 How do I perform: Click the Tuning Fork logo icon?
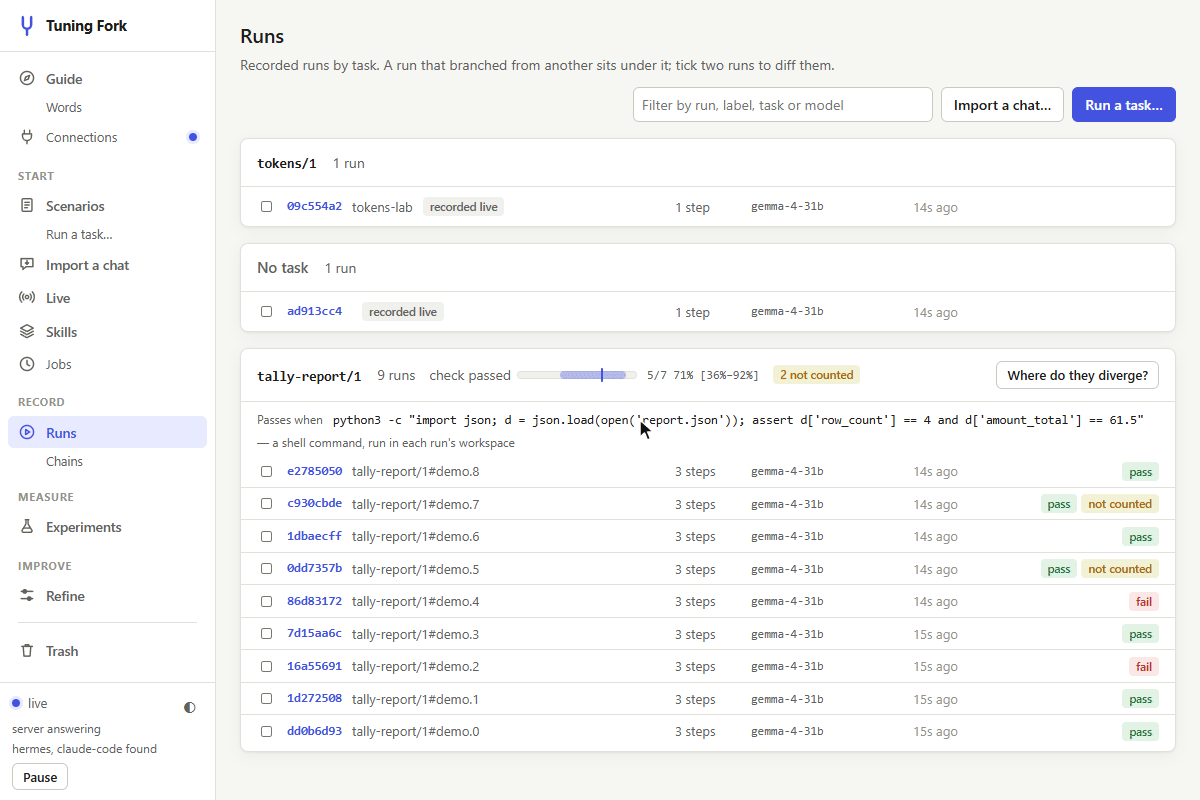(x=27, y=26)
